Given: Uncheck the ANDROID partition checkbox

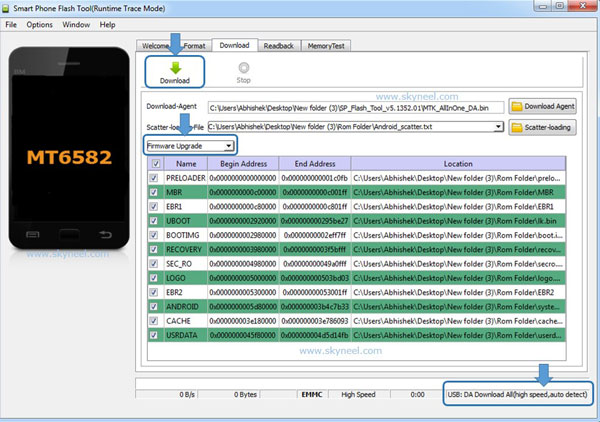Looking at the screenshot, I should [154, 307].
